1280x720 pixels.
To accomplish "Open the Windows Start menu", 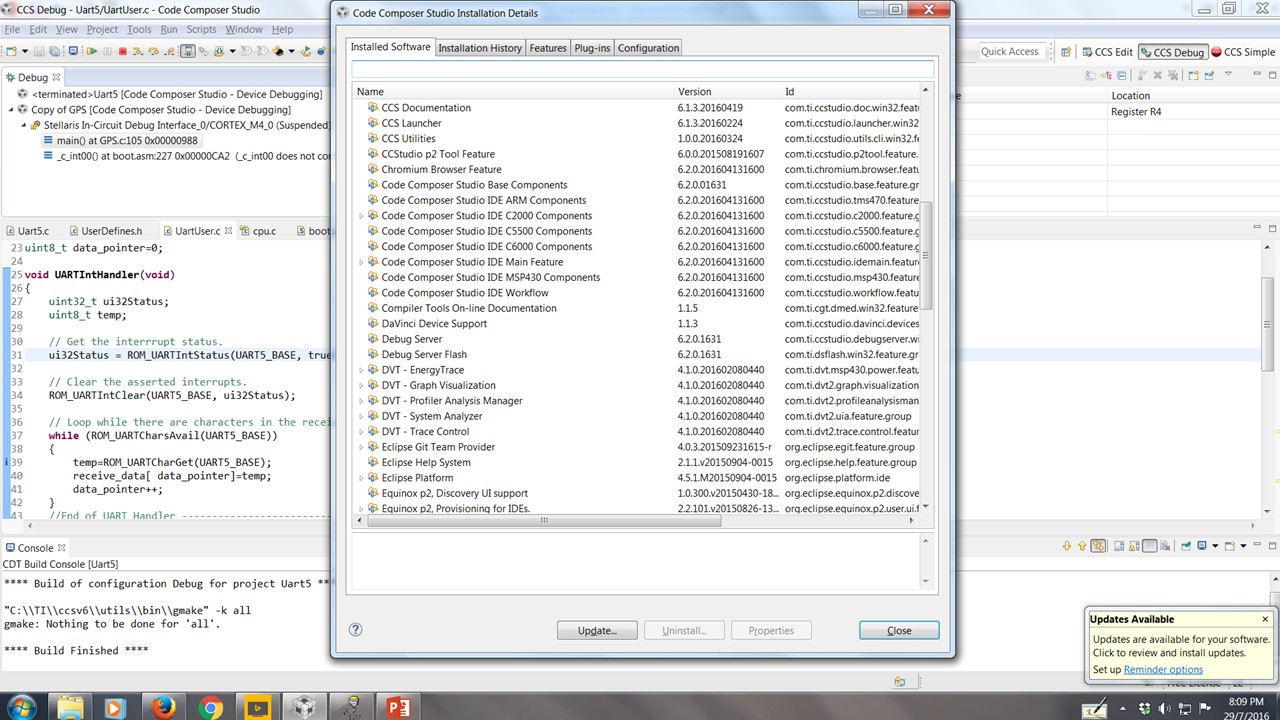I will (x=20, y=708).
